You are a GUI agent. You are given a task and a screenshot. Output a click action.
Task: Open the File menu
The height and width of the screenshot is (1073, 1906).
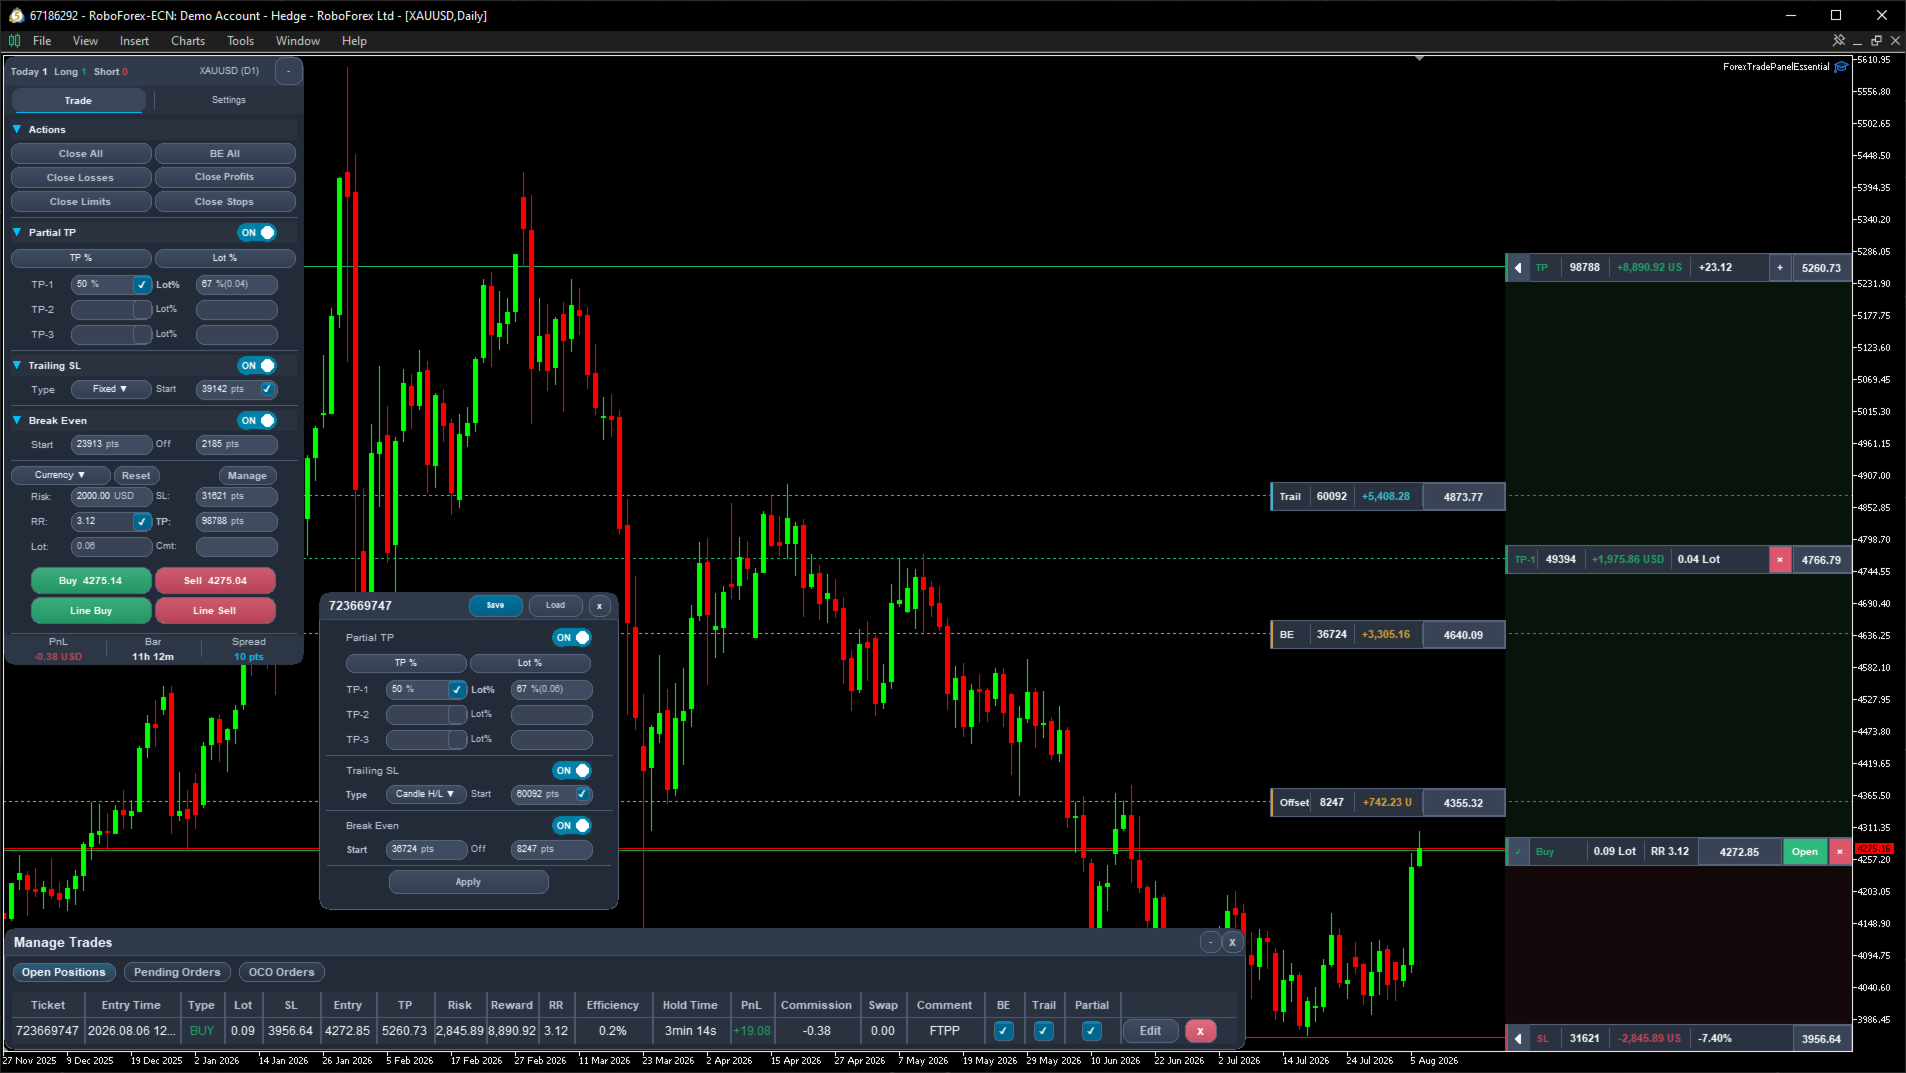pyautogui.click(x=42, y=41)
